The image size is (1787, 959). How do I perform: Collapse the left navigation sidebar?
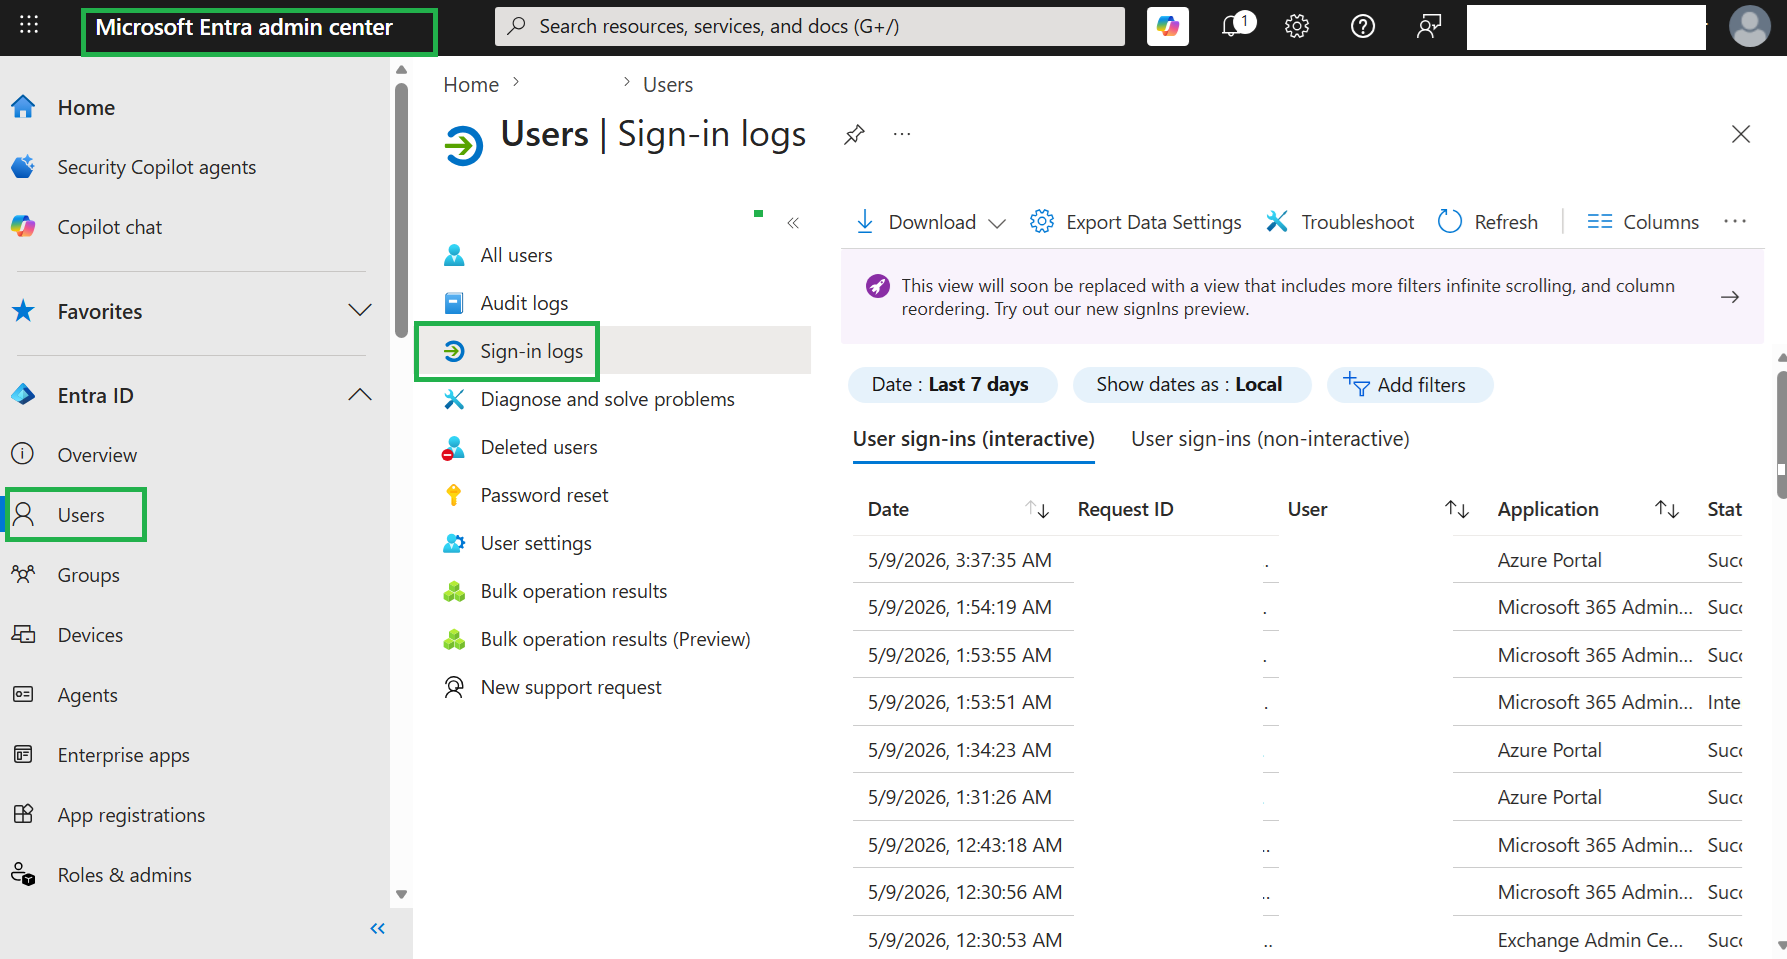pyautogui.click(x=377, y=929)
